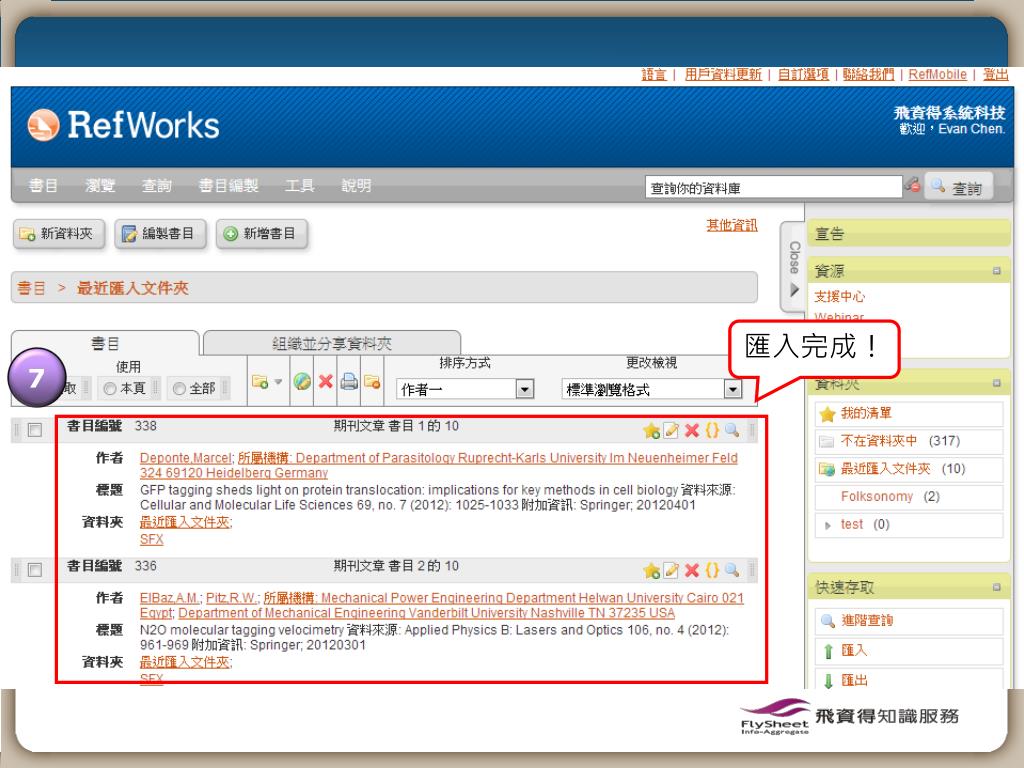1024x768 pixels.
Task: Clear search icon beside search box
Action: 912,185
